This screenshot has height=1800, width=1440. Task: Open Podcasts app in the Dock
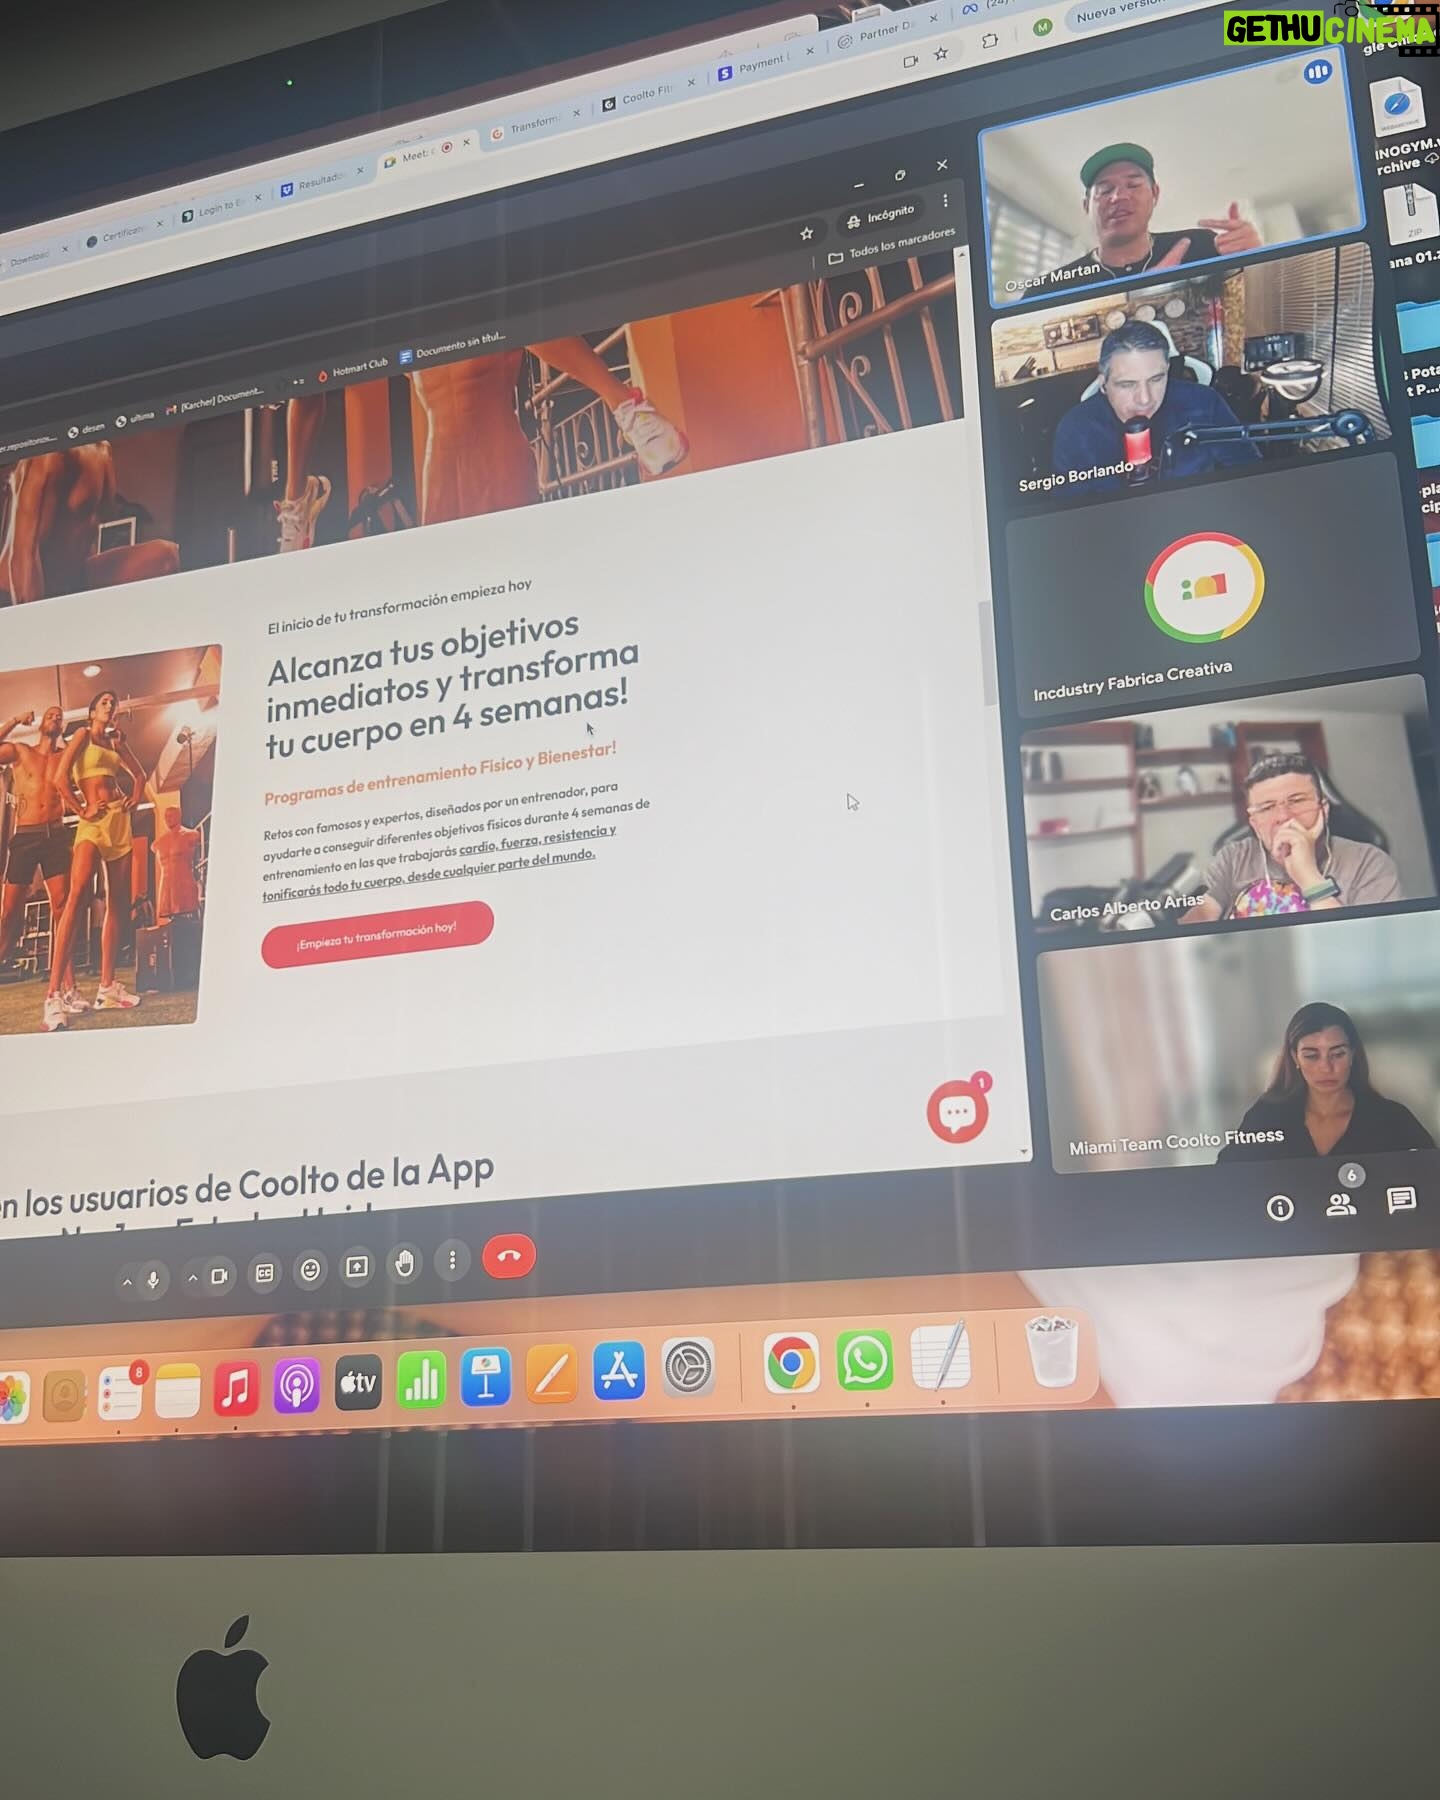296,1386
